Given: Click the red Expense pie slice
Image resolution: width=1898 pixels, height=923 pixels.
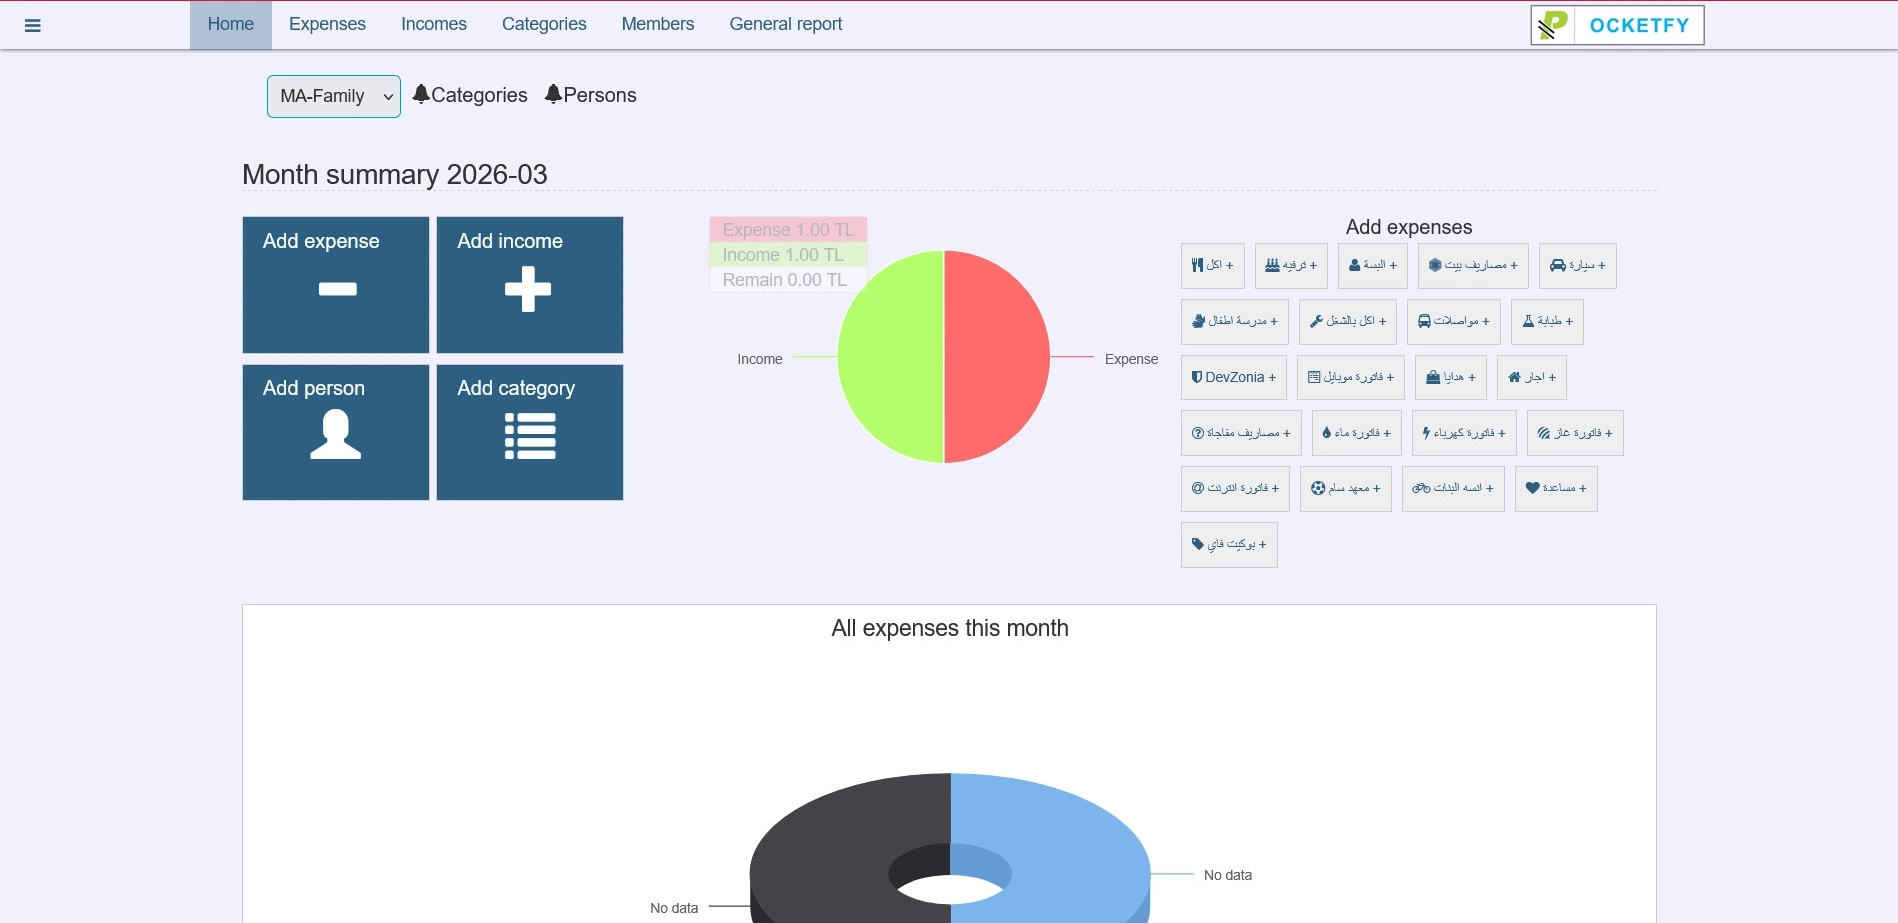Looking at the screenshot, I should coord(996,357).
